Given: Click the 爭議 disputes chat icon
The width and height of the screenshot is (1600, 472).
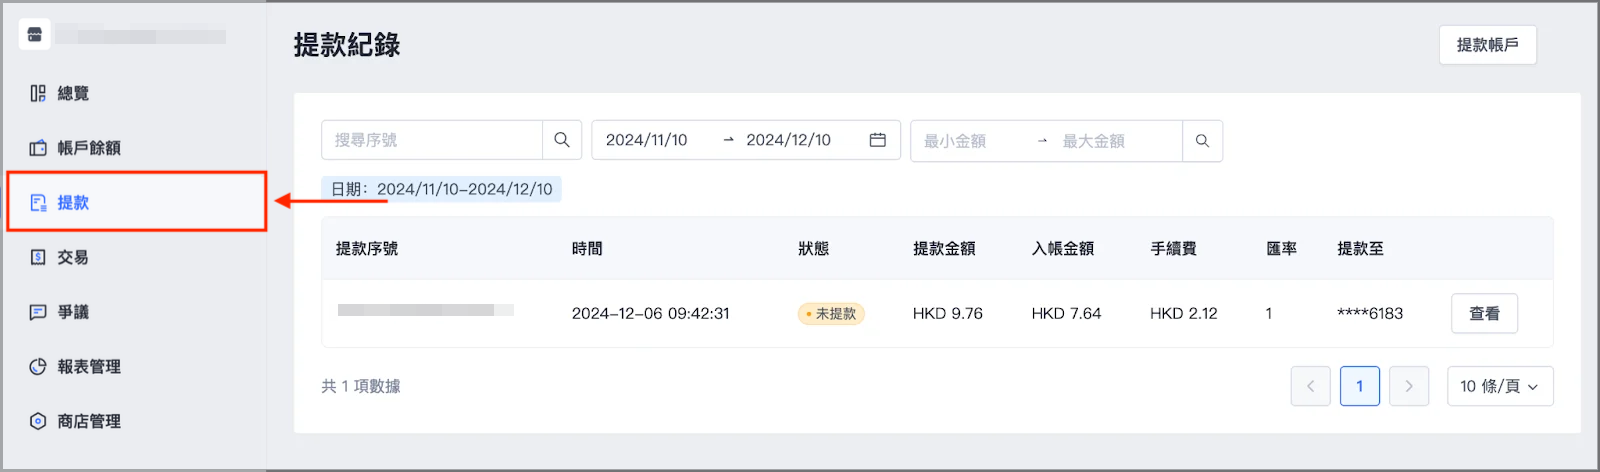Looking at the screenshot, I should pos(38,312).
